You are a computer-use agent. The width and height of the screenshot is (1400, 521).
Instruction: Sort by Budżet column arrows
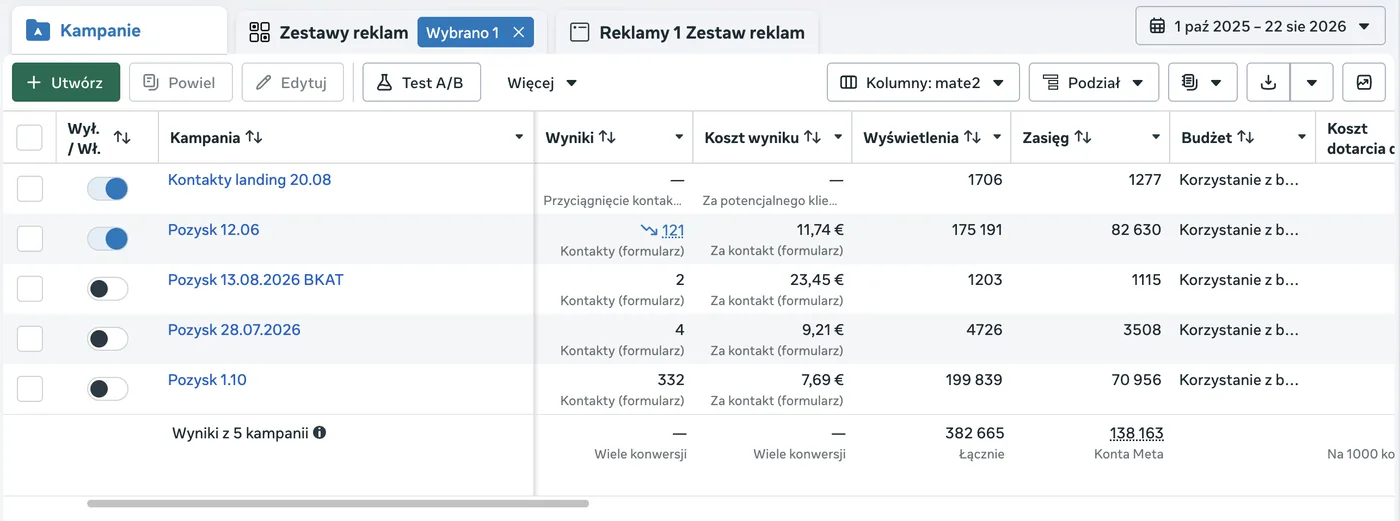1245,137
